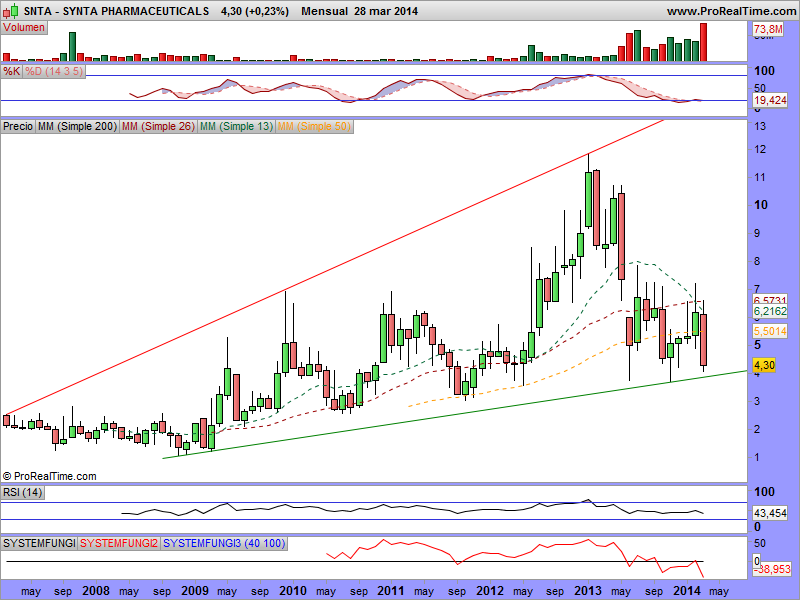Click the candlestick chart icon beside SNTA
This screenshot has height=600, width=800.
click(11, 11)
